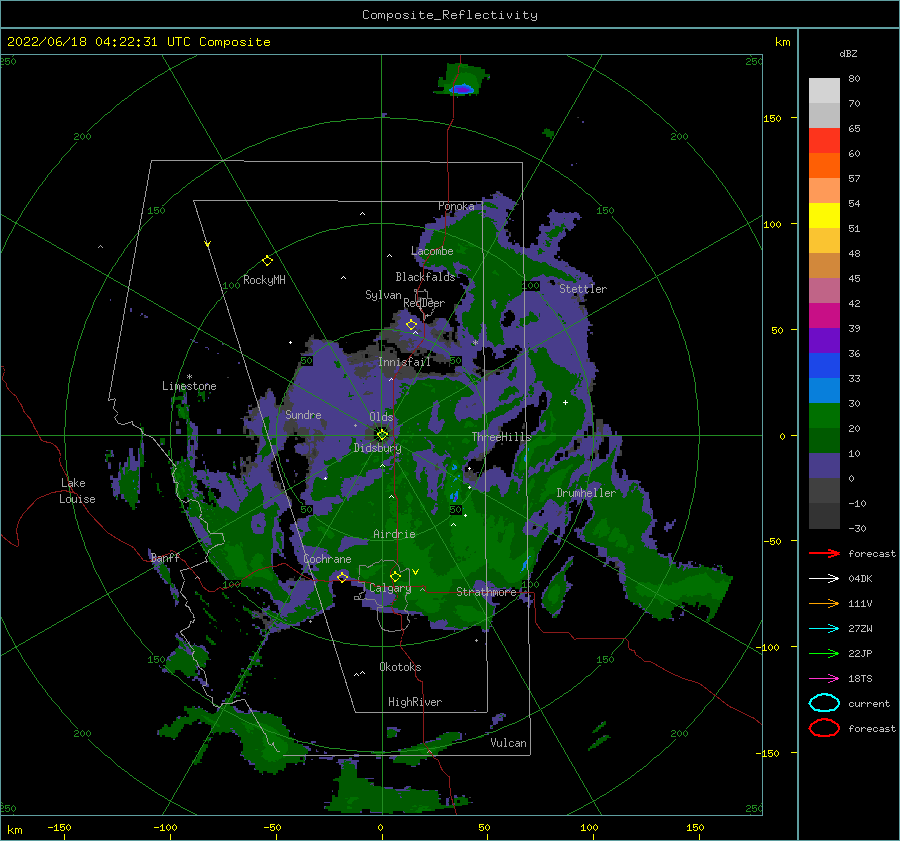Select the RockyMH label
Viewport: 900px width, 841px height.
[264, 280]
